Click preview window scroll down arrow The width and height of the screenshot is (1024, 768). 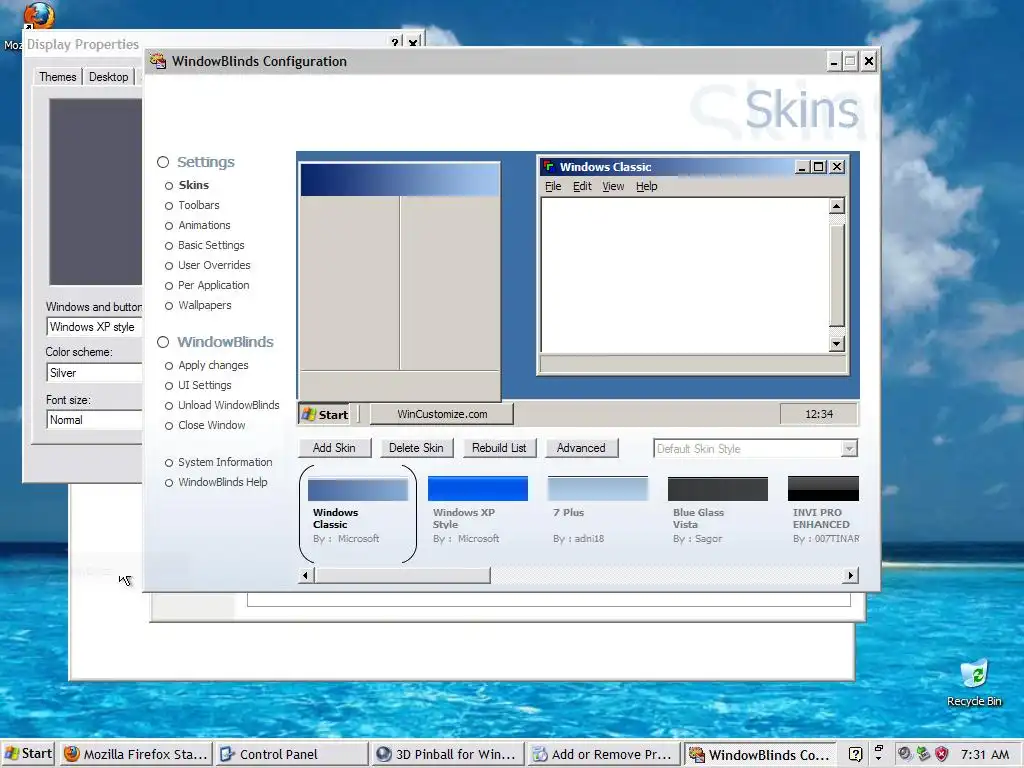[x=837, y=344]
